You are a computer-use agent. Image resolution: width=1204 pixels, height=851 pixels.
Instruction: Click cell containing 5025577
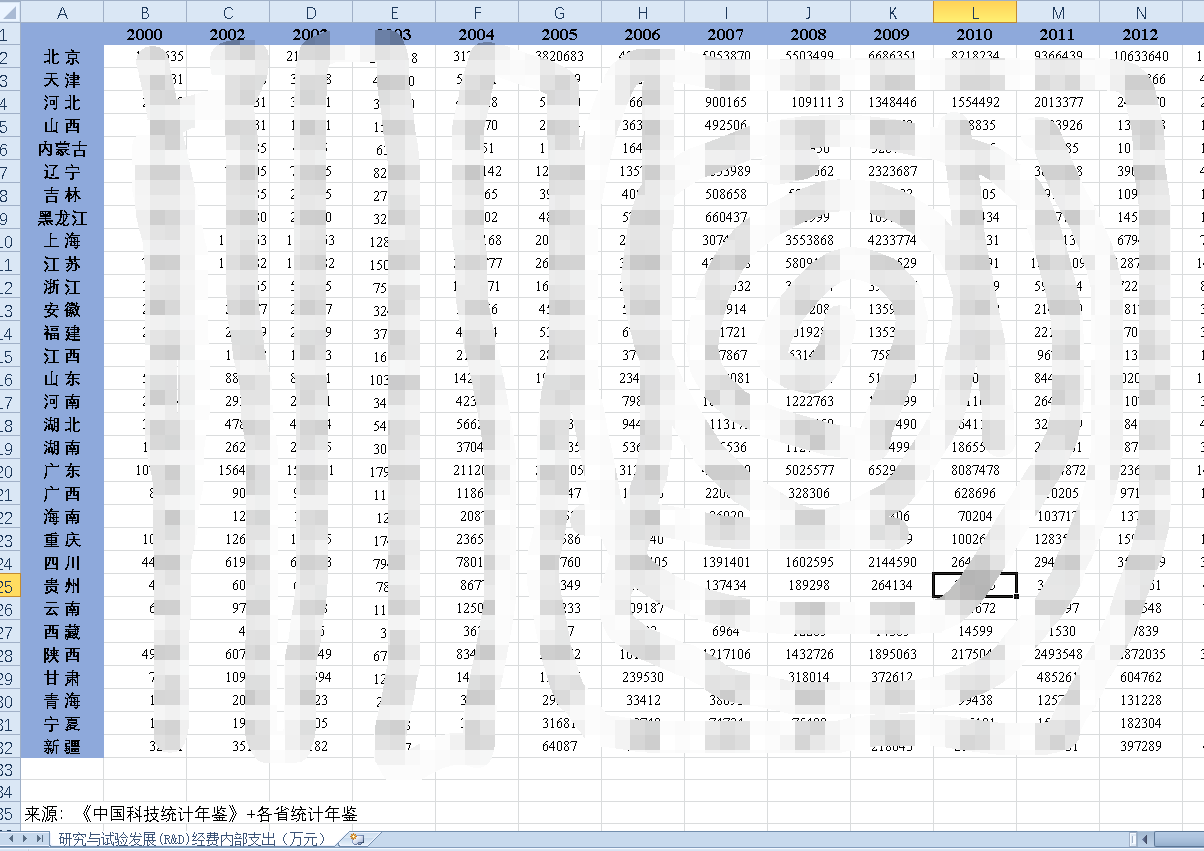(808, 471)
